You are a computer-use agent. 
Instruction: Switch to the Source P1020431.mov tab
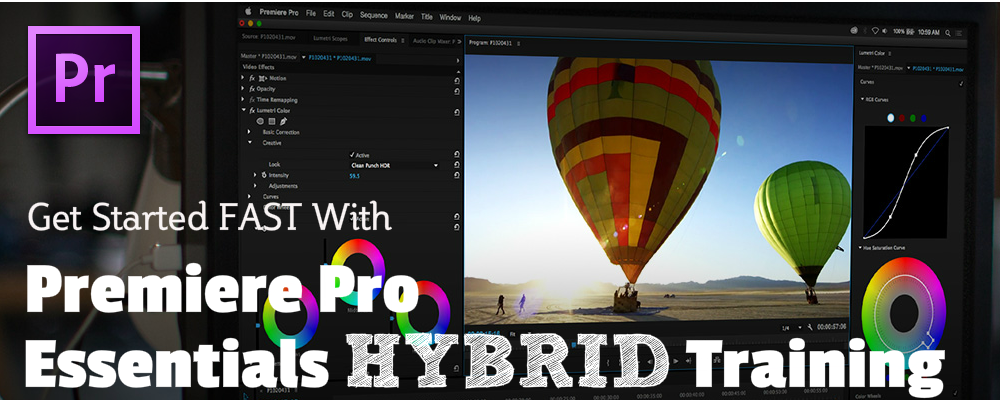coord(267,37)
